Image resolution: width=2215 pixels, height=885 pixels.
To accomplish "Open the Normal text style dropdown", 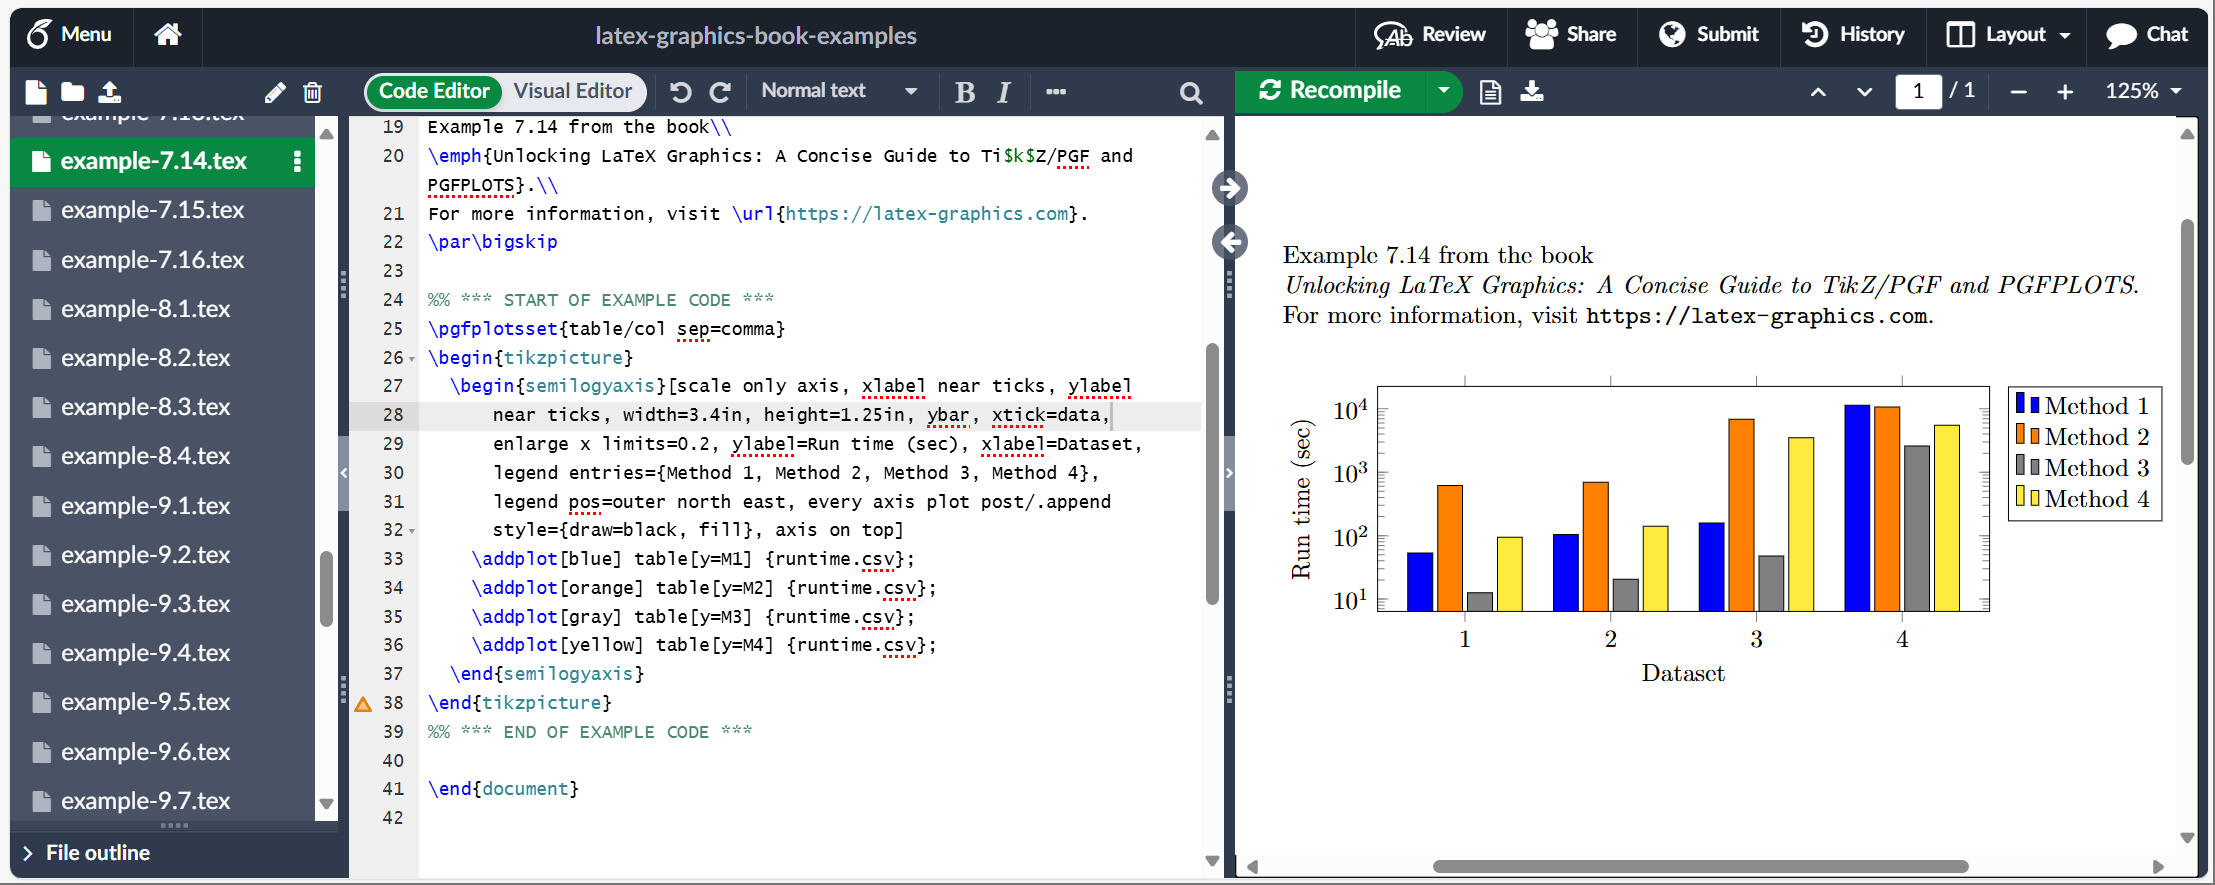I will click(x=838, y=91).
